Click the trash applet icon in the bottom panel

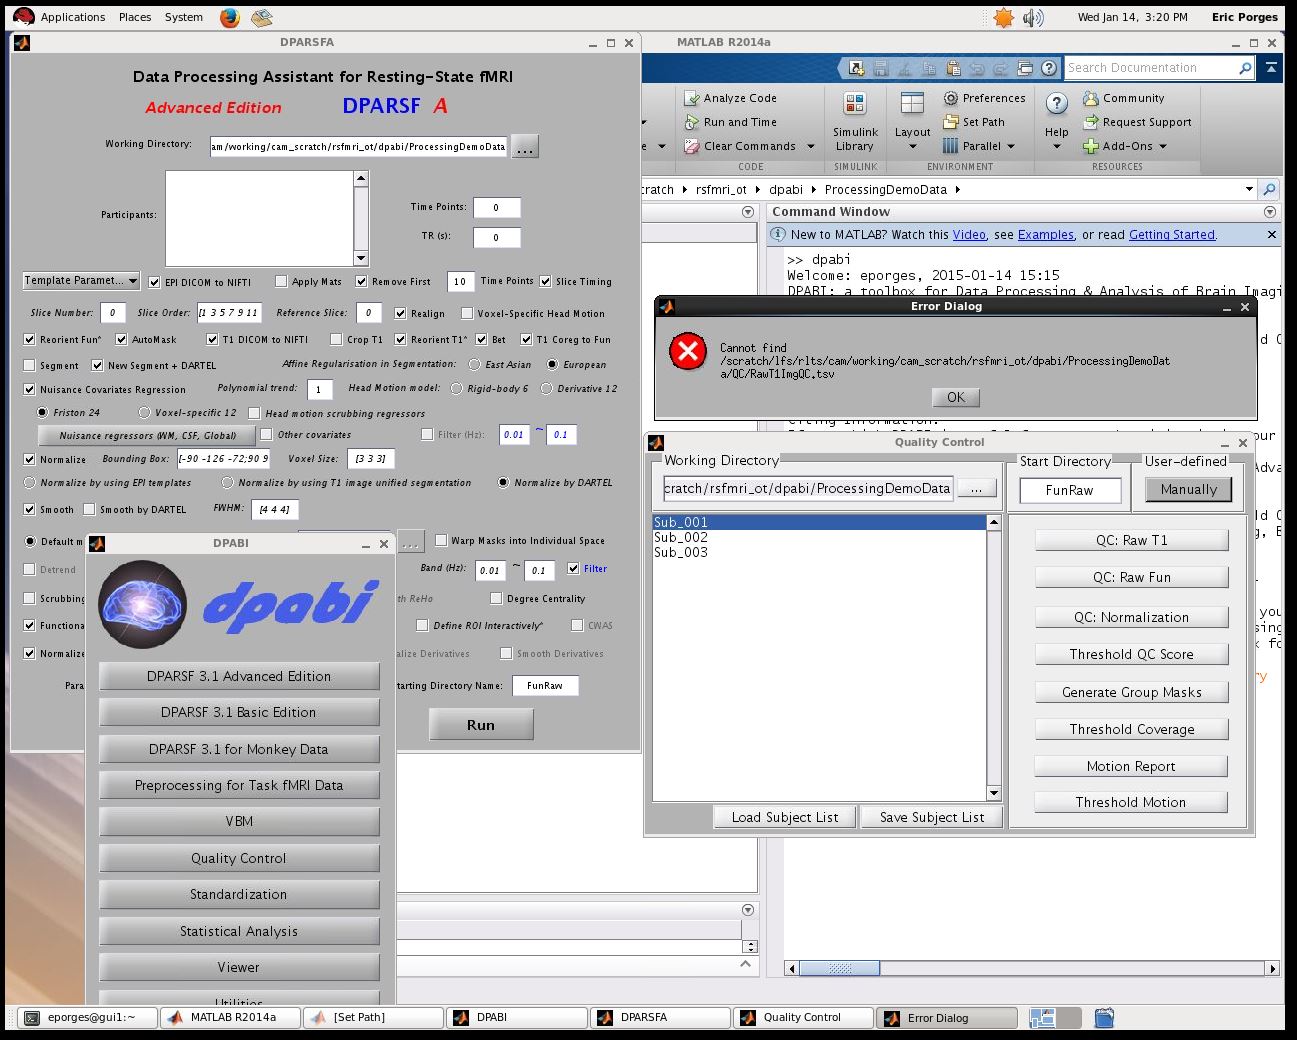(1104, 1018)
